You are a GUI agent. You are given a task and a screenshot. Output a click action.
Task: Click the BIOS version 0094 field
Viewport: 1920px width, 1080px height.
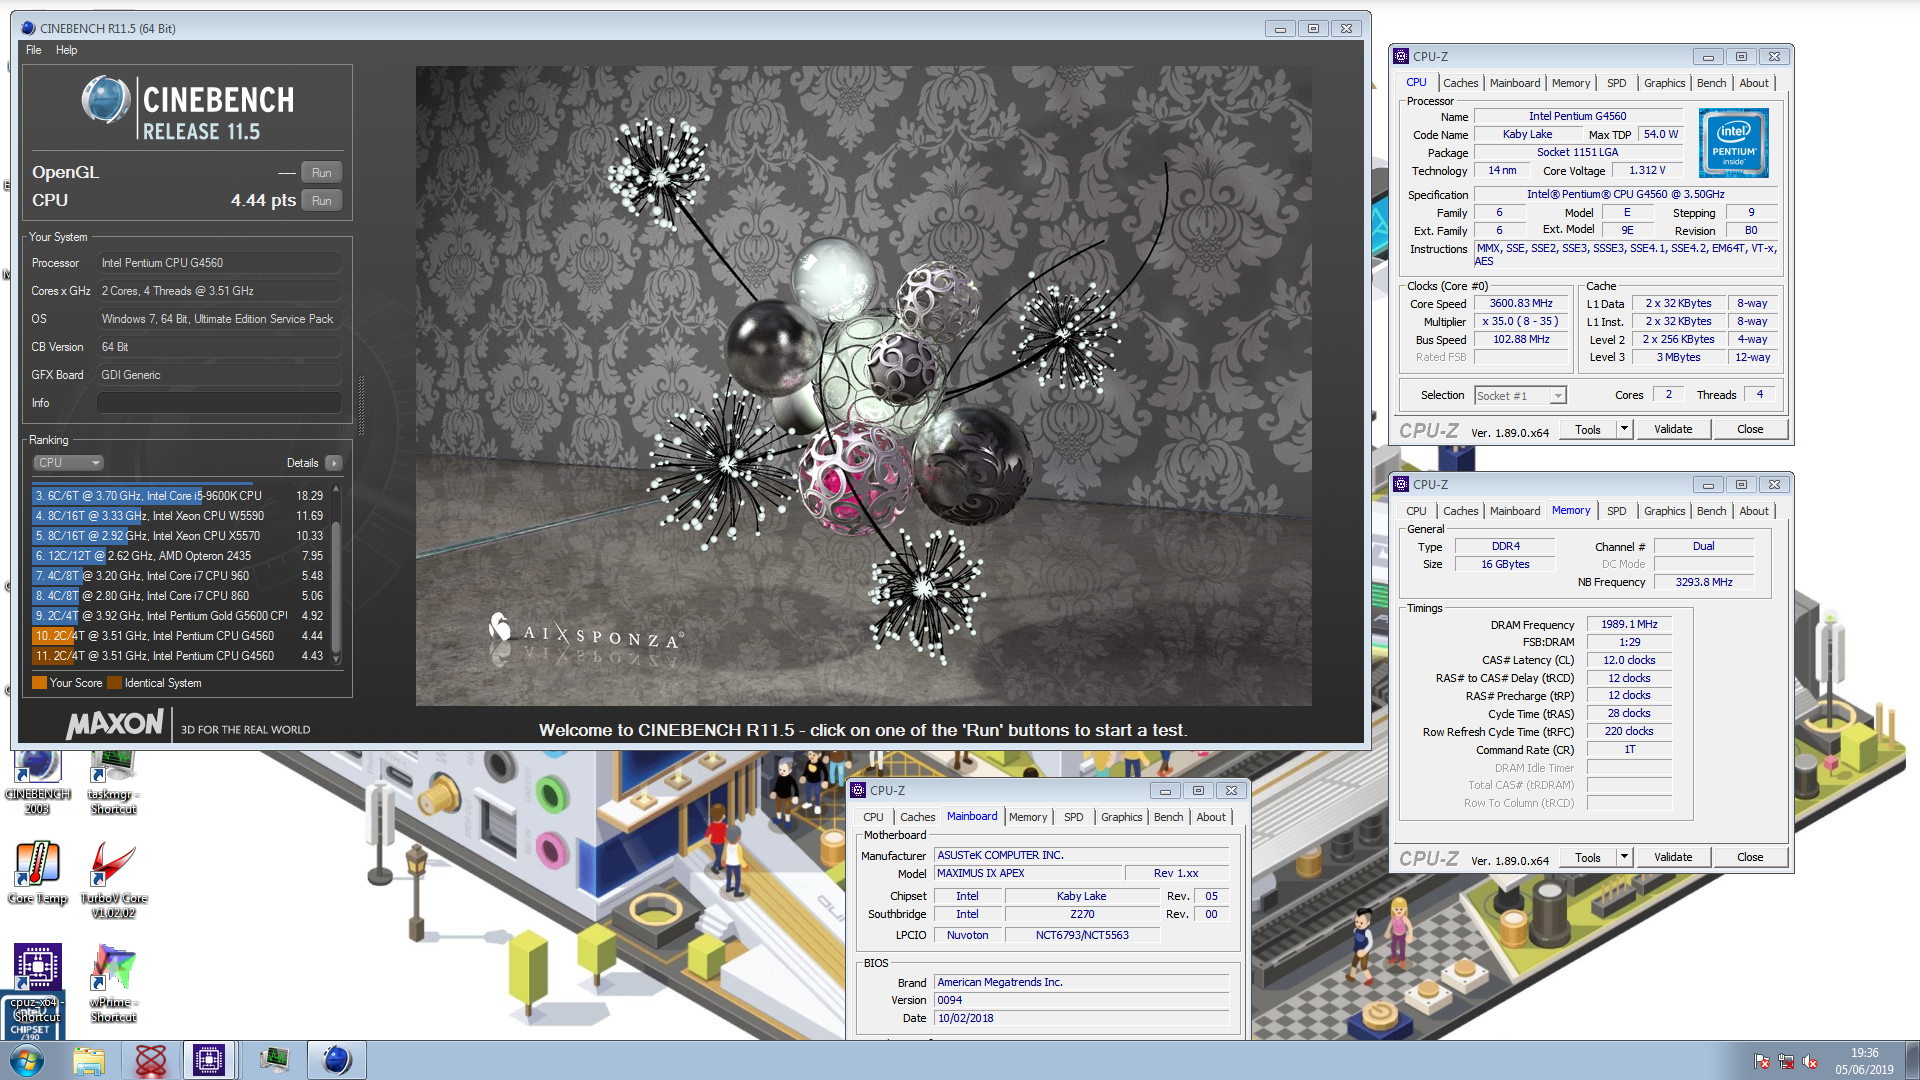(x=1081, y=1000)
